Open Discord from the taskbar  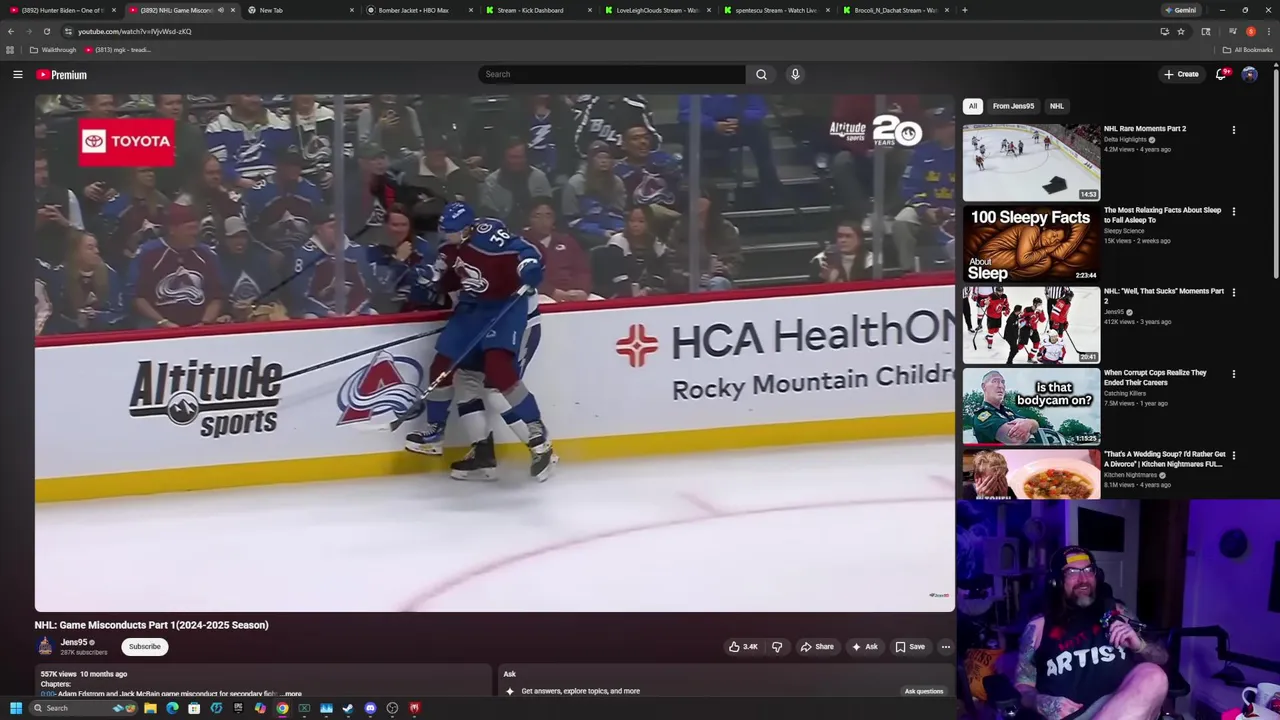click(x=370, y=708)
